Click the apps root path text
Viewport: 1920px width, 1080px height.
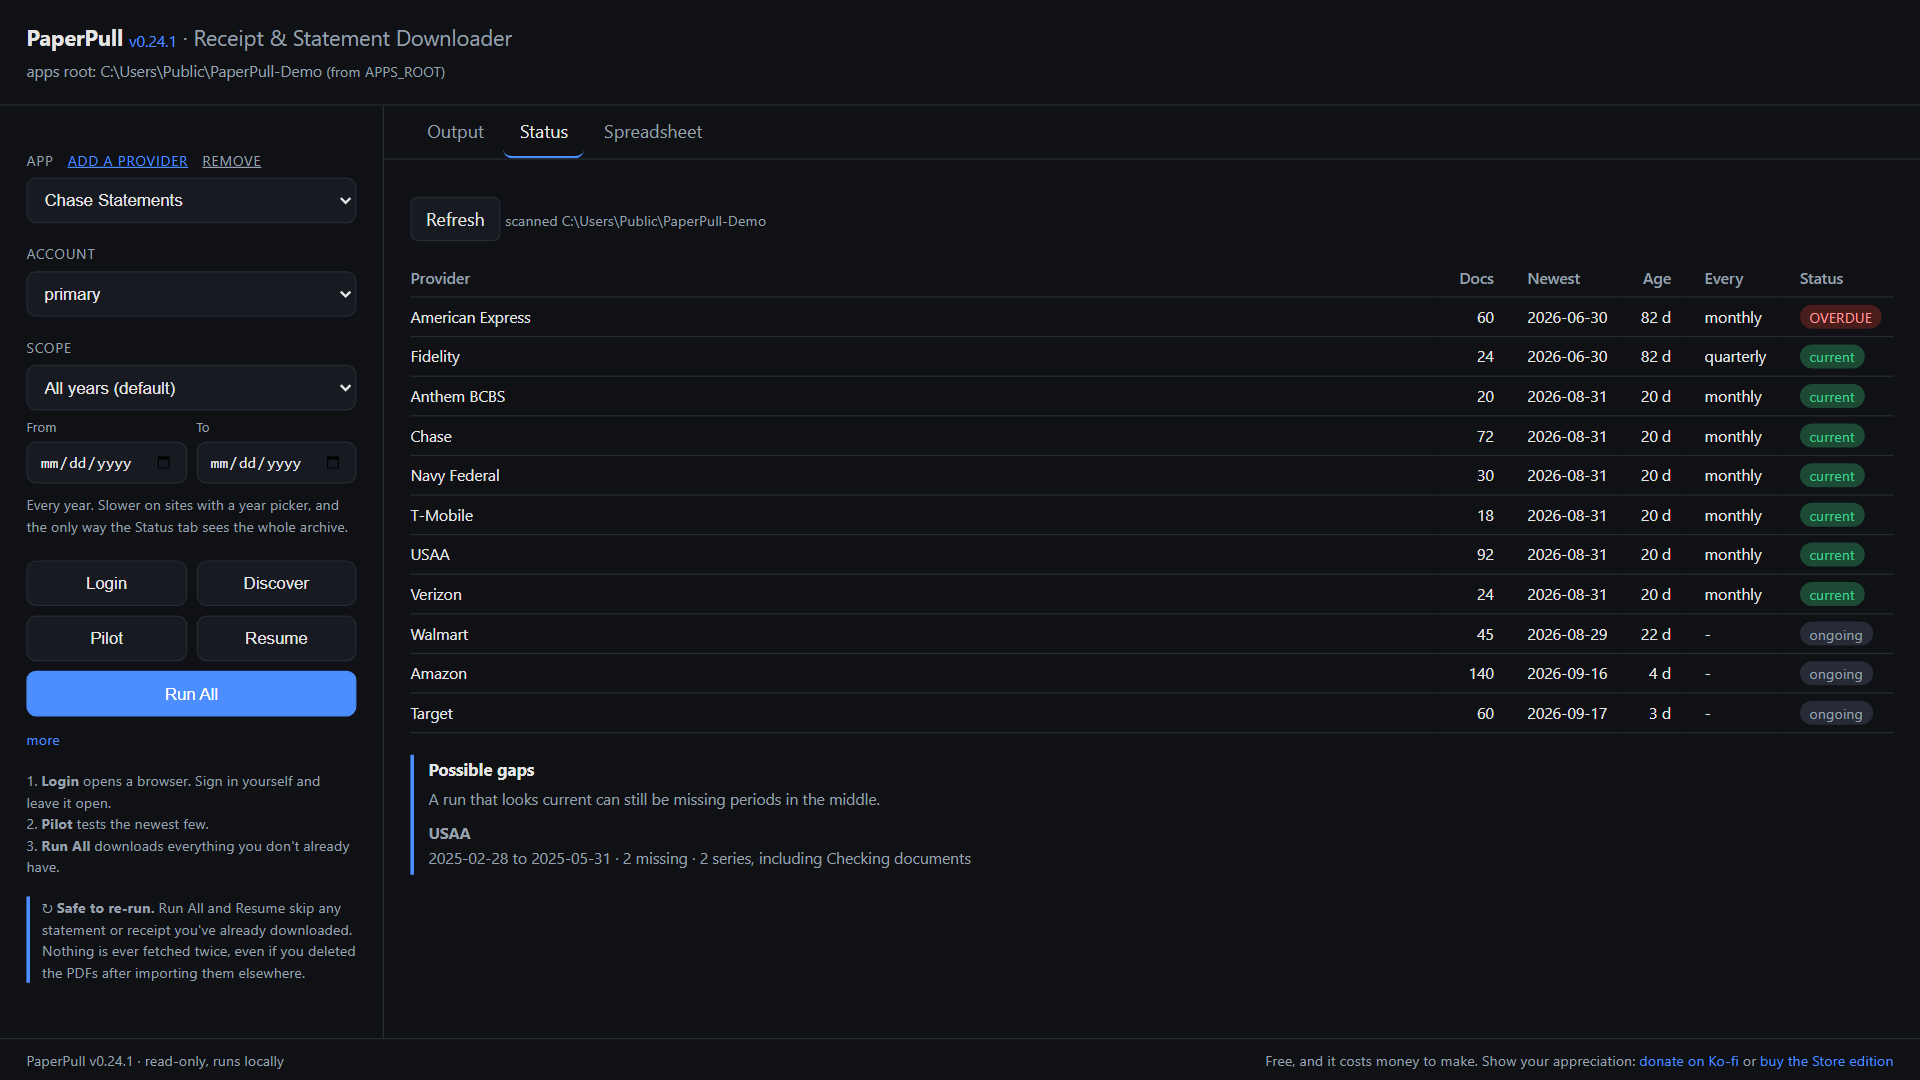pos(236,72)
